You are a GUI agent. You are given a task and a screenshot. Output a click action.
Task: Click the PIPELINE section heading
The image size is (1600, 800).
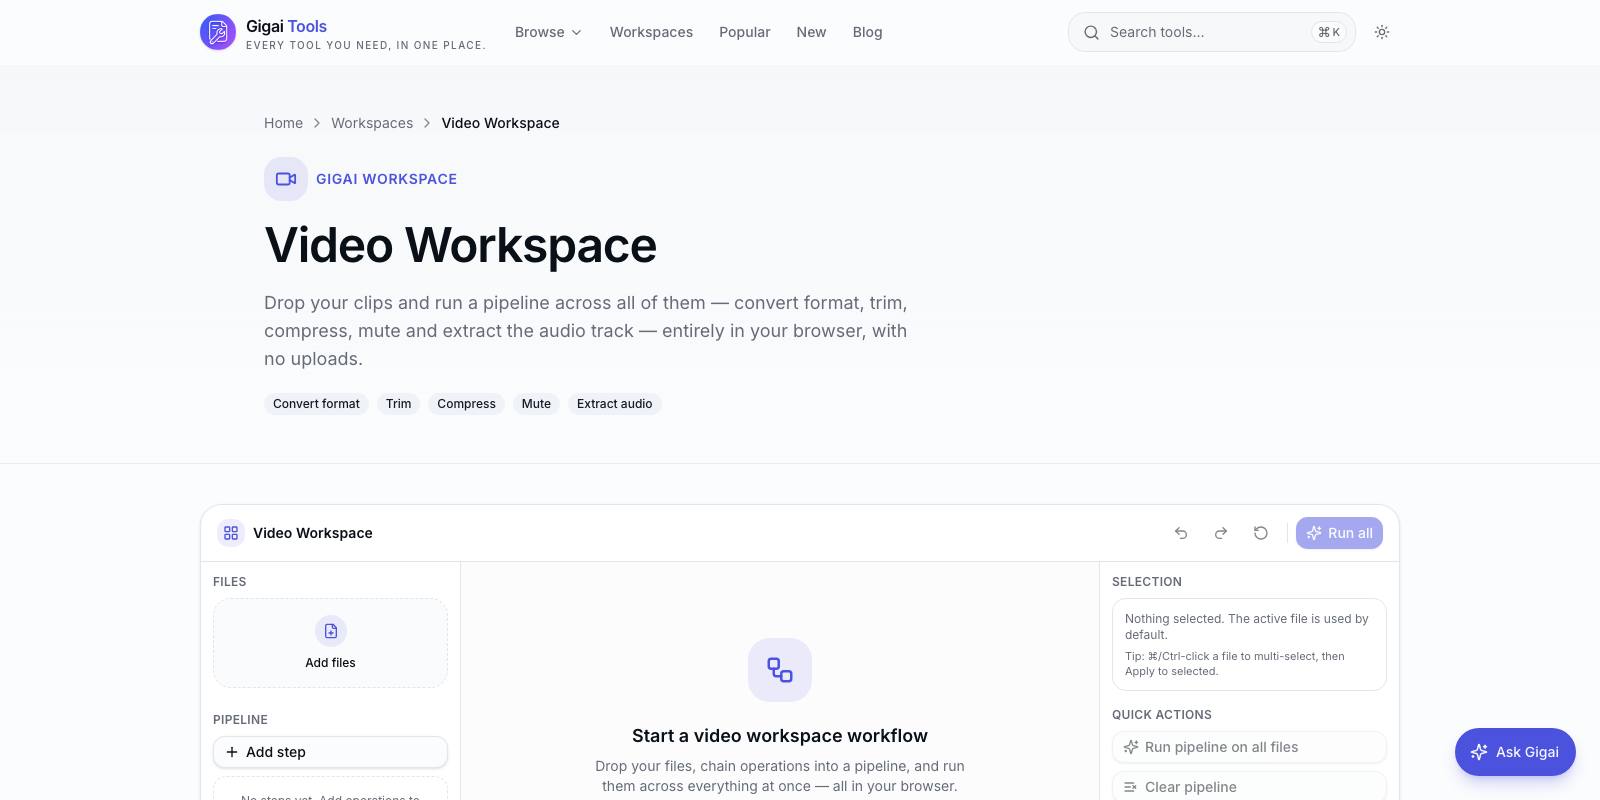240,720
